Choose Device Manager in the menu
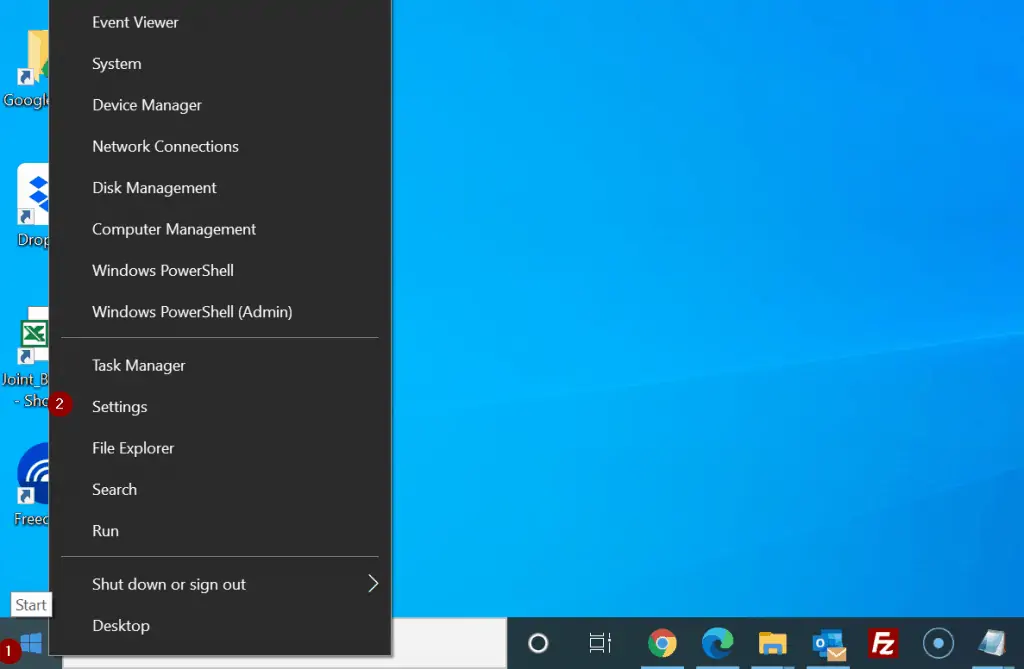 click(147, 105)
